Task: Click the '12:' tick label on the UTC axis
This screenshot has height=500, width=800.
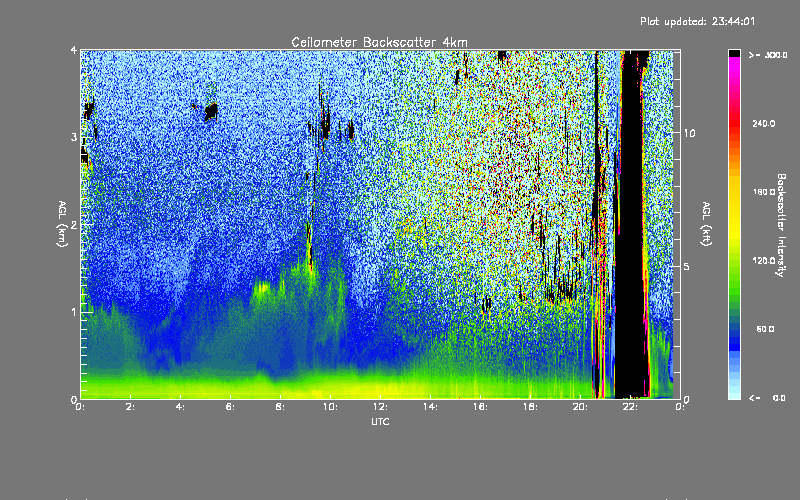Action: point(380,407)
